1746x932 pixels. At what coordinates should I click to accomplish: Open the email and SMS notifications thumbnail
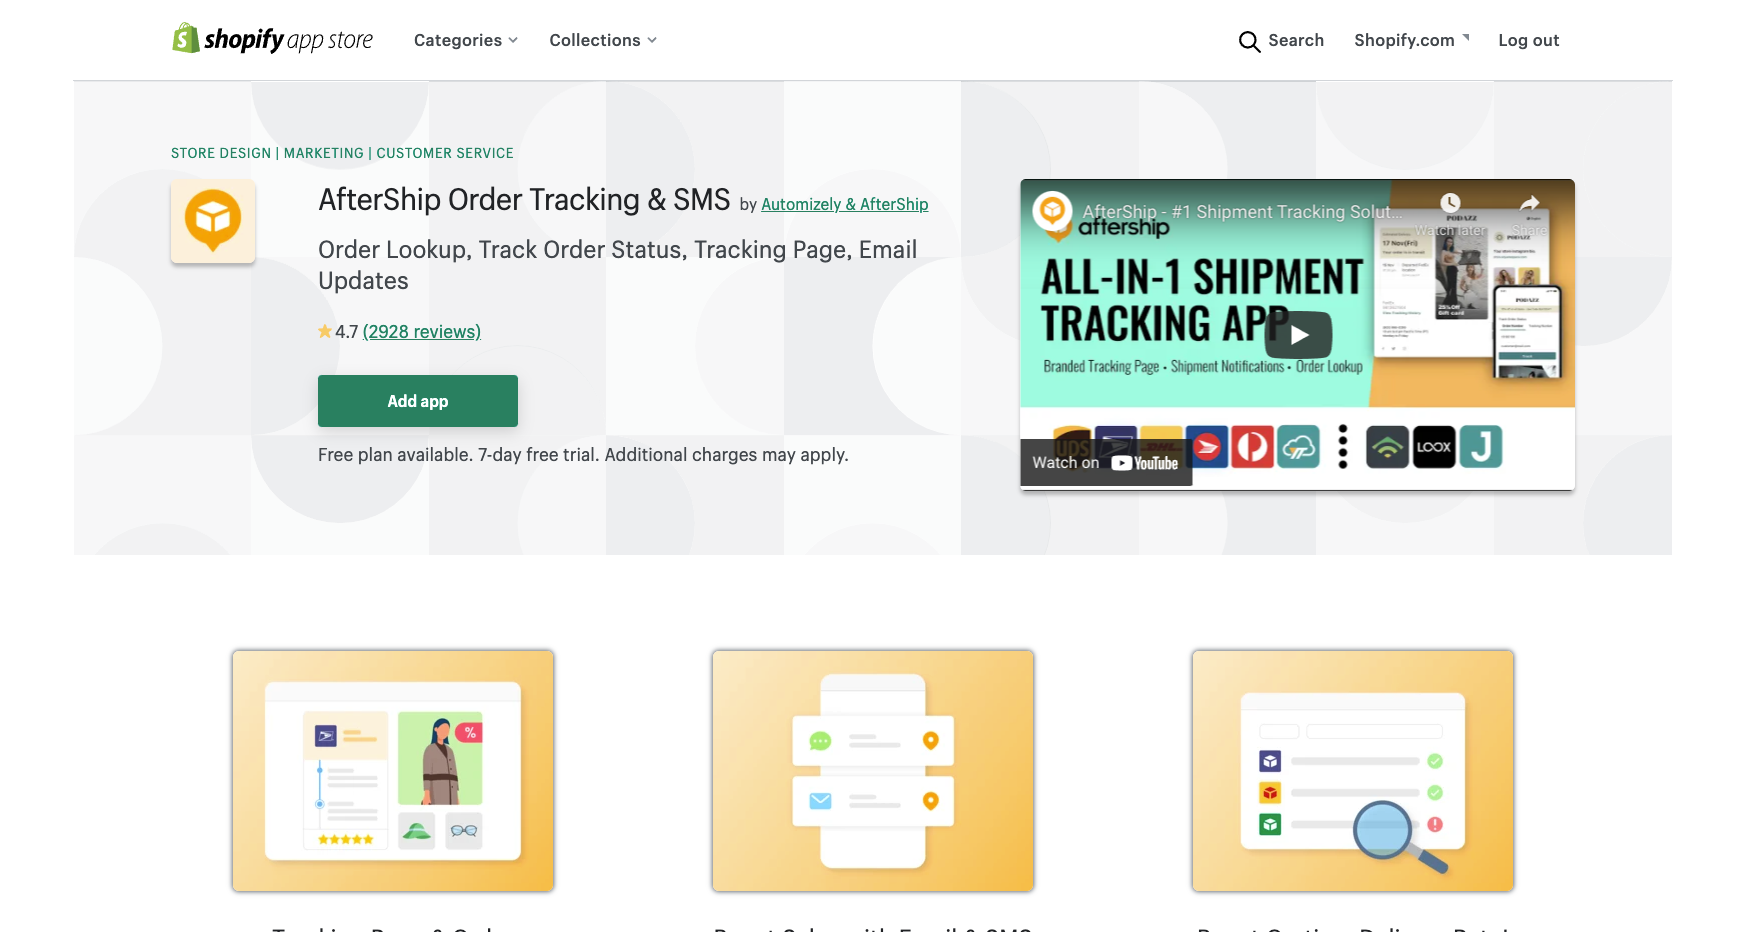[873, 771]
